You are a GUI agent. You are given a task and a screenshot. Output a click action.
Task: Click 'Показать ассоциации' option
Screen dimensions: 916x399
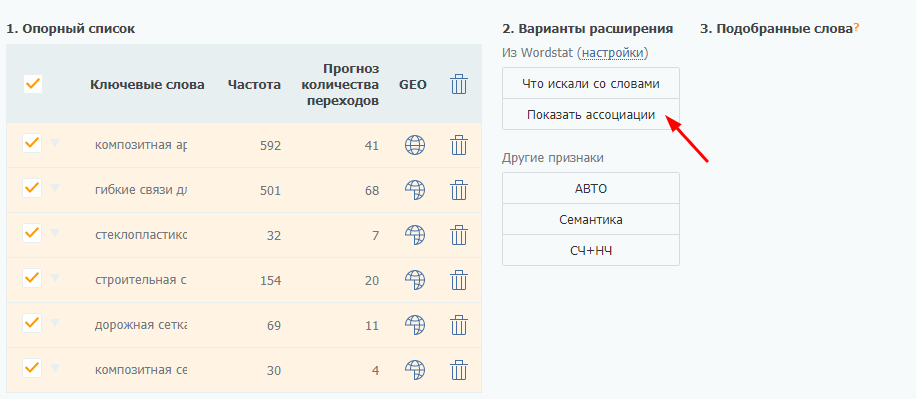tap(591, 115)
